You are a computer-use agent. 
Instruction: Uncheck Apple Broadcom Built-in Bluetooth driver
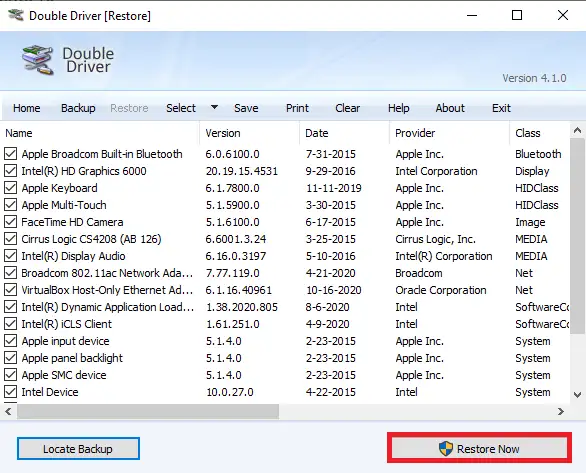[x=10, y=154]
